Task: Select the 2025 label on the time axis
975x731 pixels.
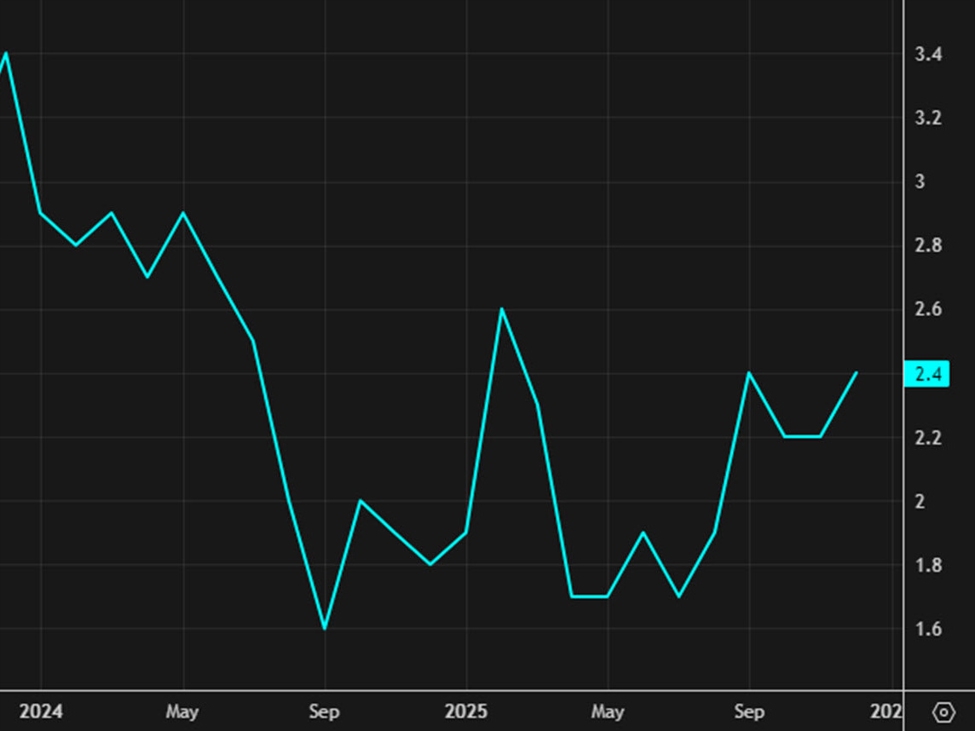Action: coord(468,712)
